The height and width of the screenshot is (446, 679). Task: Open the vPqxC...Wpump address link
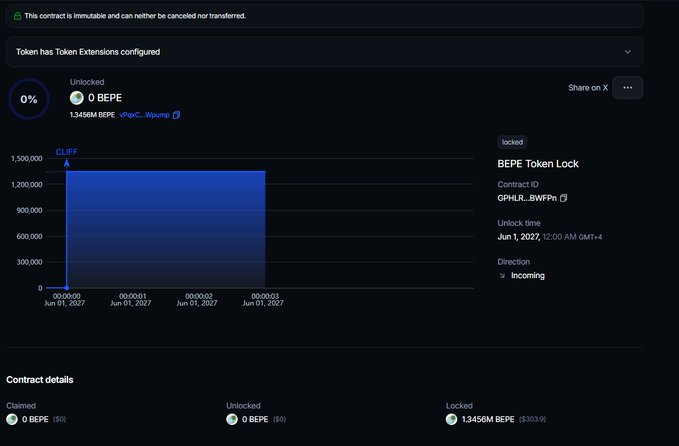144,115
